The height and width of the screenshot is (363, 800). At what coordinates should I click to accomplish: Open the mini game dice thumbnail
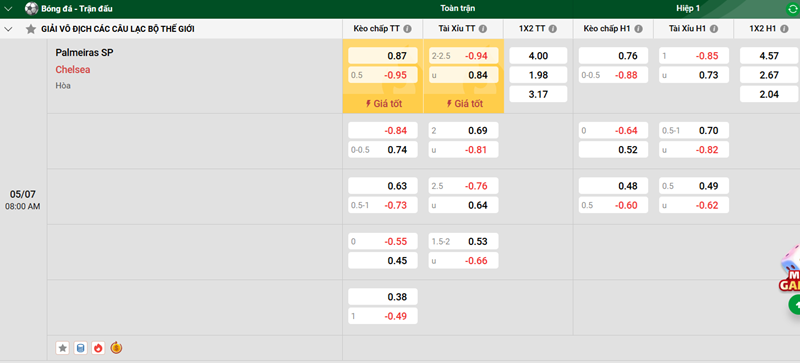790,268
